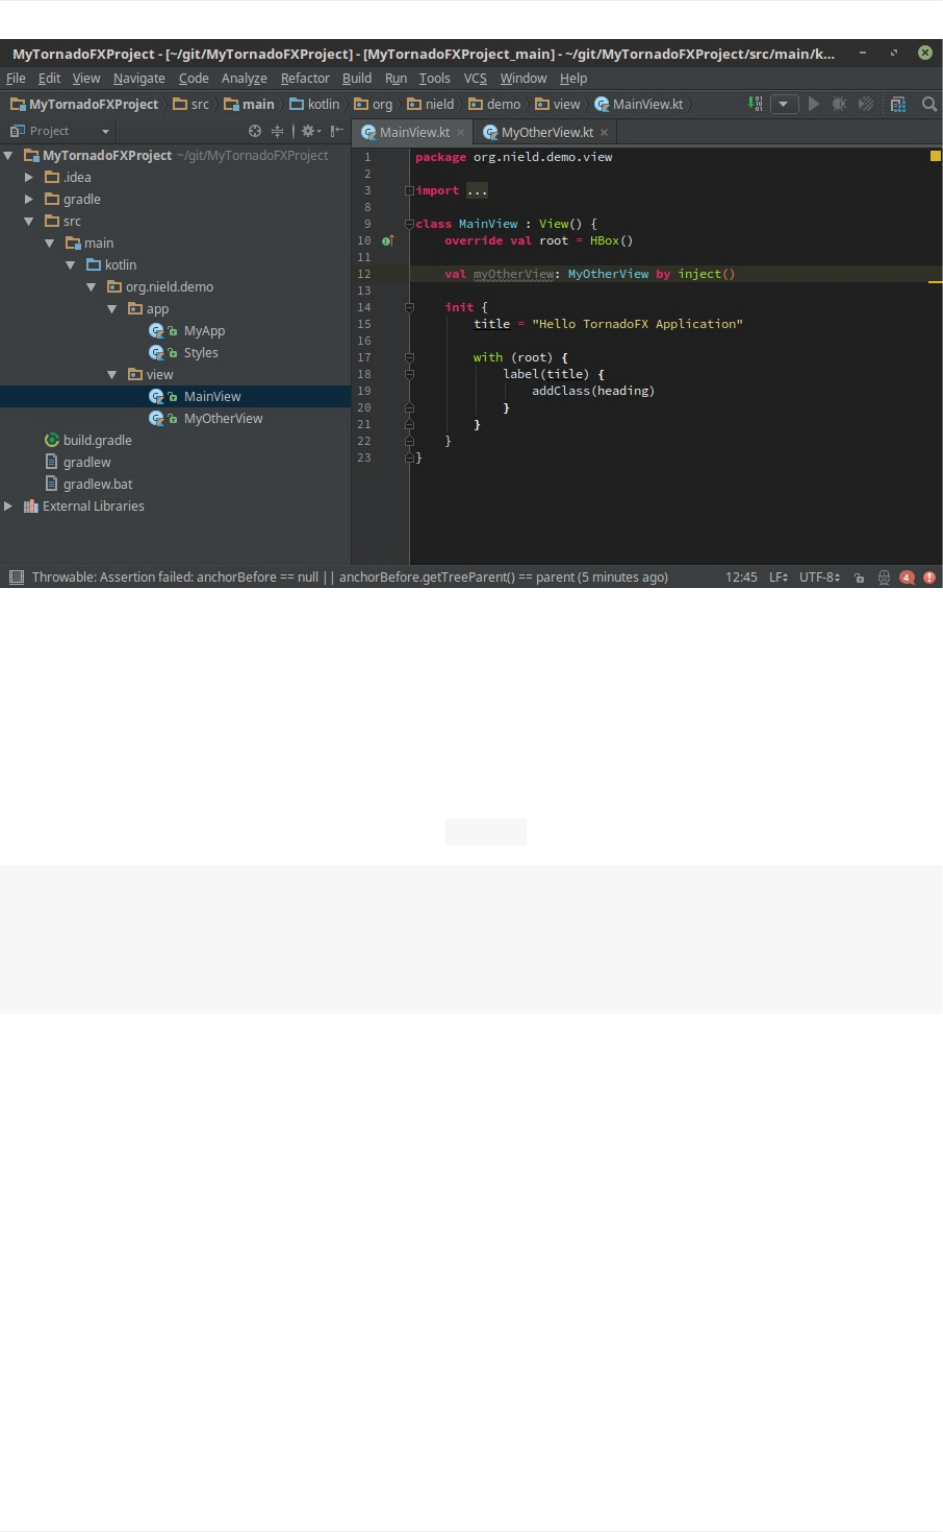Viewport: 943px width, 1532px height.
Task: Collapse the src folder
Action: 29,221
